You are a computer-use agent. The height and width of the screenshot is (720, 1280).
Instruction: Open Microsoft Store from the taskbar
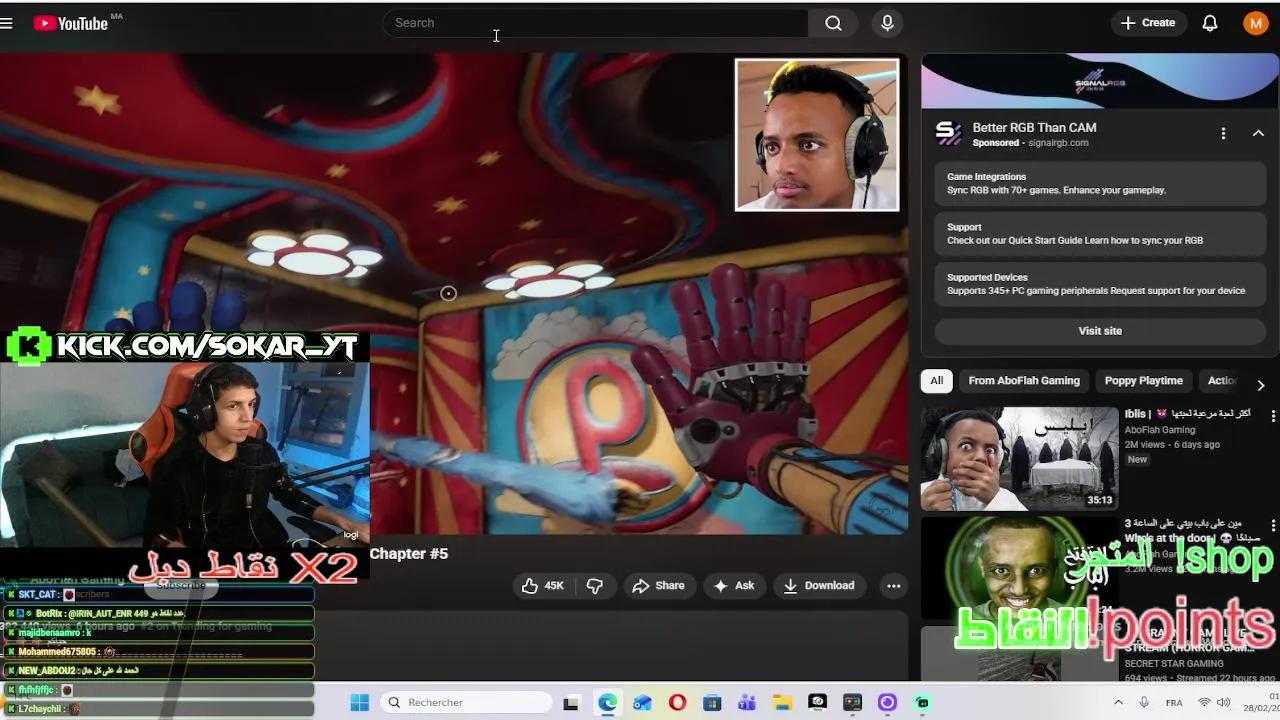pyautogui.click(x=712, y=702)
